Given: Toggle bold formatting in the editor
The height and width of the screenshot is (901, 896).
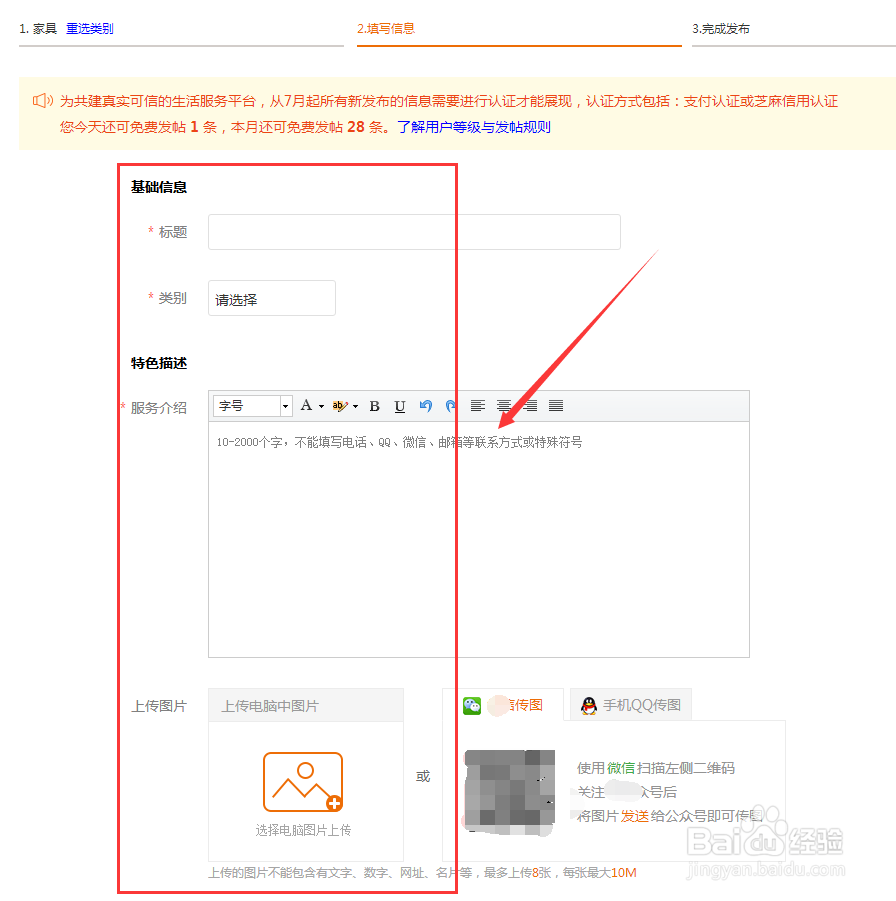Looking at the screenshot, I should point(374,406).
